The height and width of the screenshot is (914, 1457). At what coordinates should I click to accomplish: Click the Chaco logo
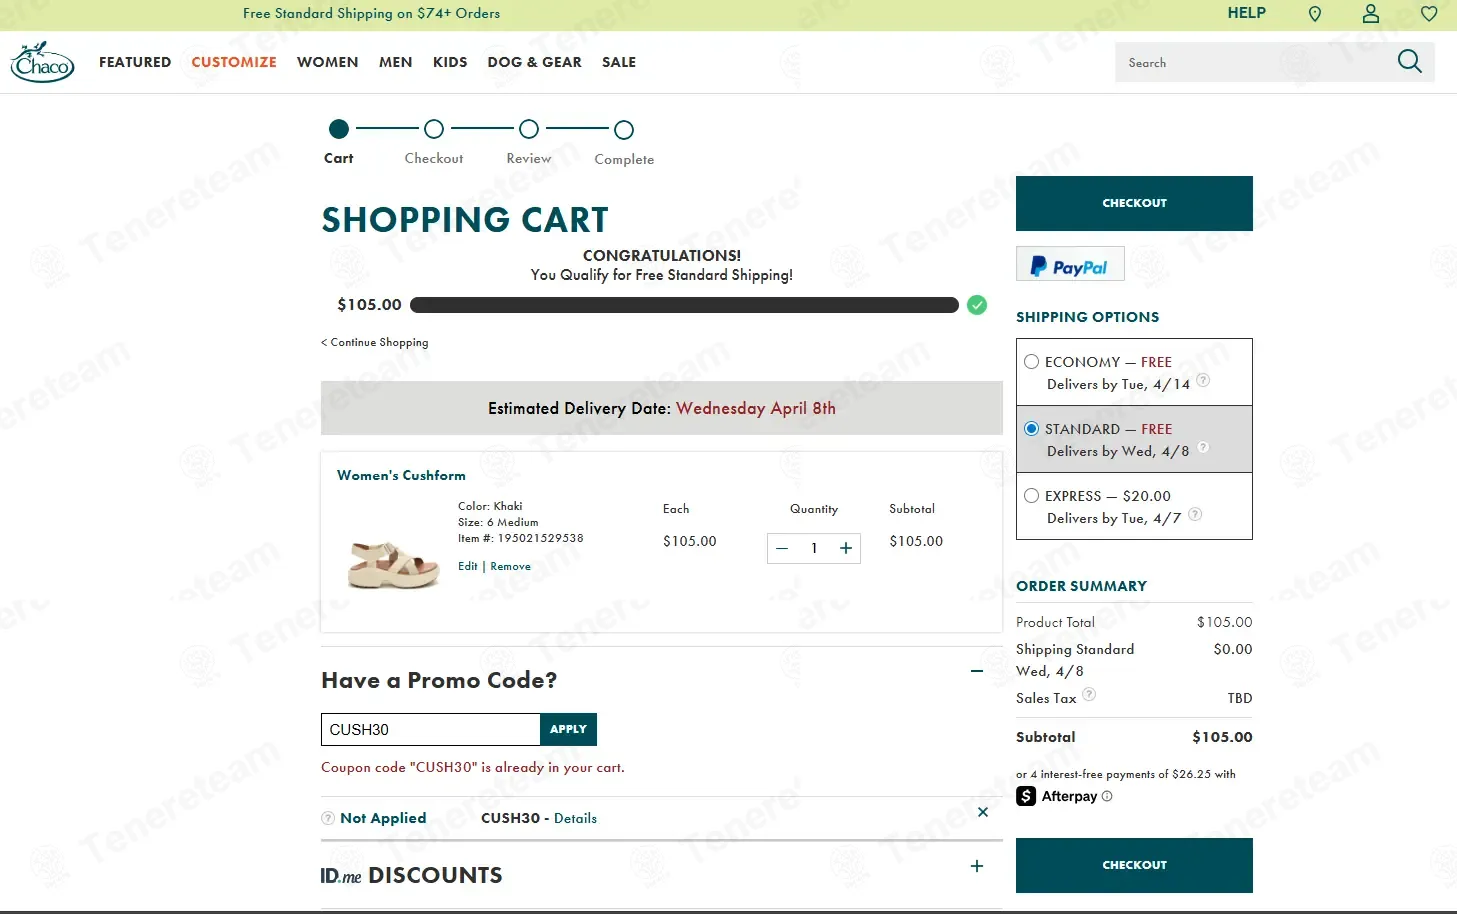pos(42,62)
